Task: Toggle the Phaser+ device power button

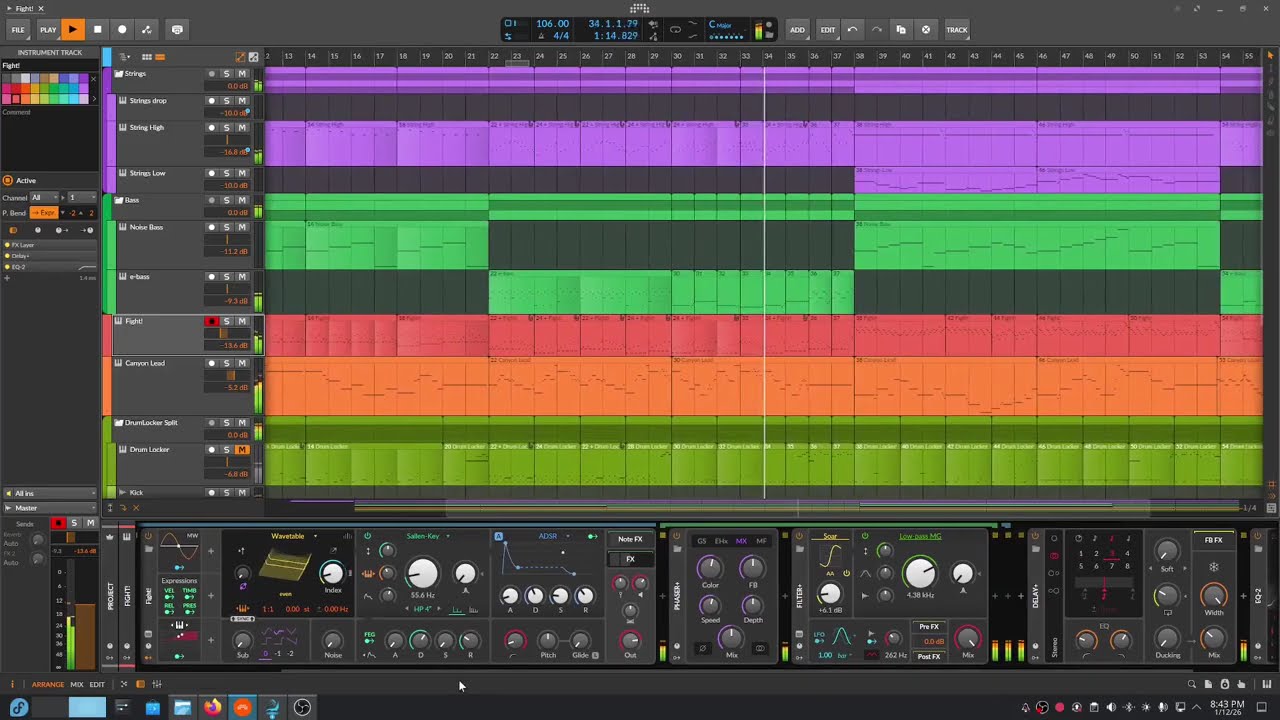Action: [676, 537]
